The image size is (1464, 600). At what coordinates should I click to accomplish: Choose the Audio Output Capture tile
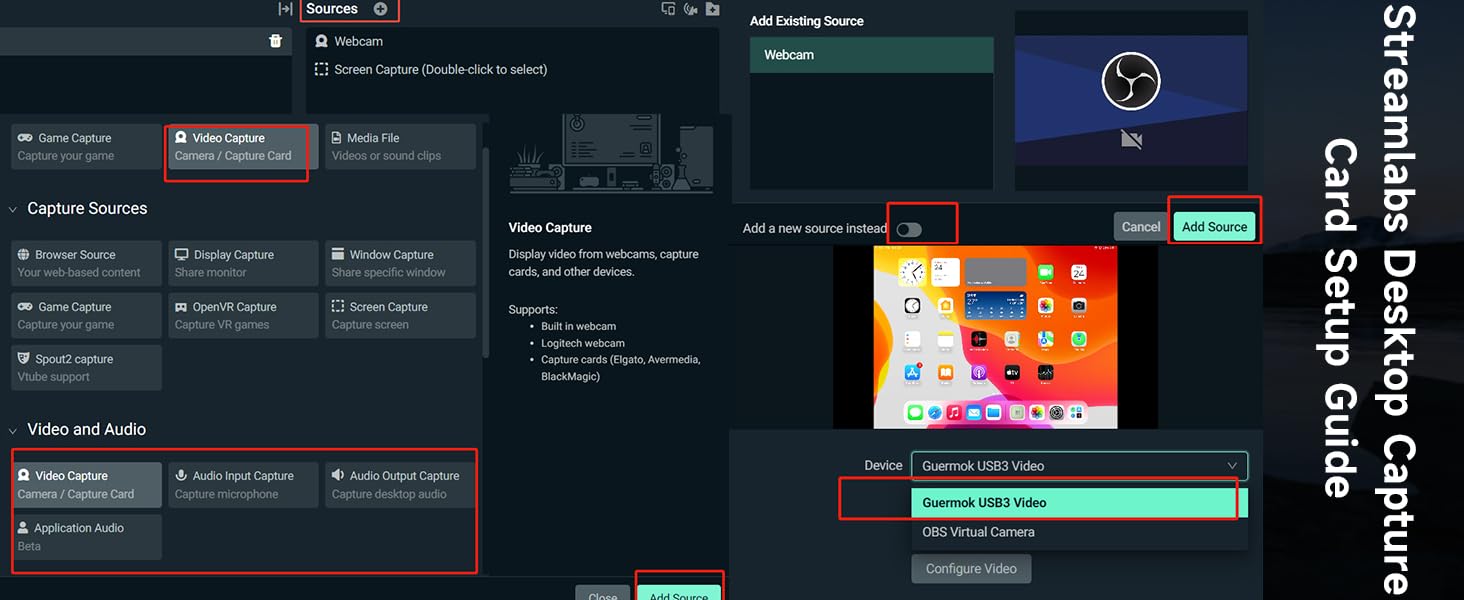[x=401, y=485]
